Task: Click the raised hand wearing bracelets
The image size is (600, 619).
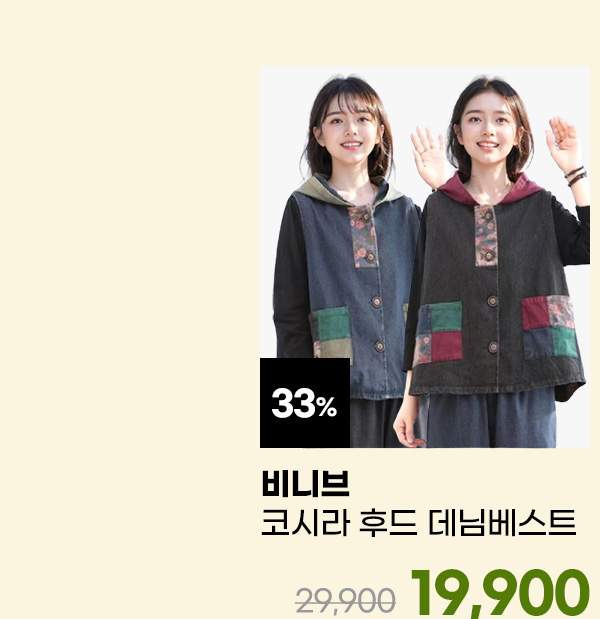Action: 566,148
